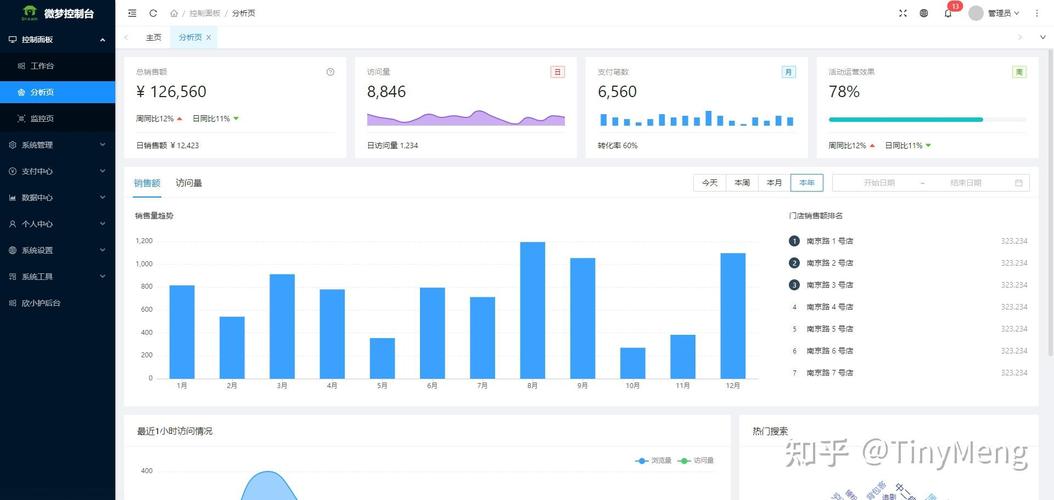Close the 分析页 tab

(x=209, y=37)
